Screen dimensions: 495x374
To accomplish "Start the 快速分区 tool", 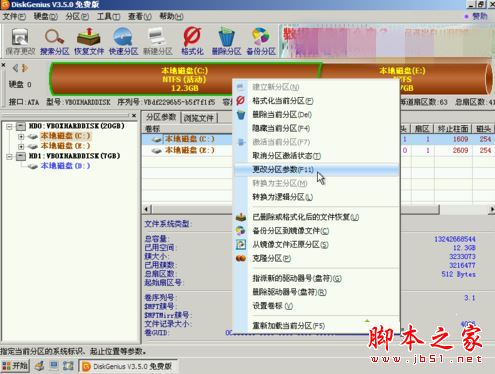I will click(123, 37).
